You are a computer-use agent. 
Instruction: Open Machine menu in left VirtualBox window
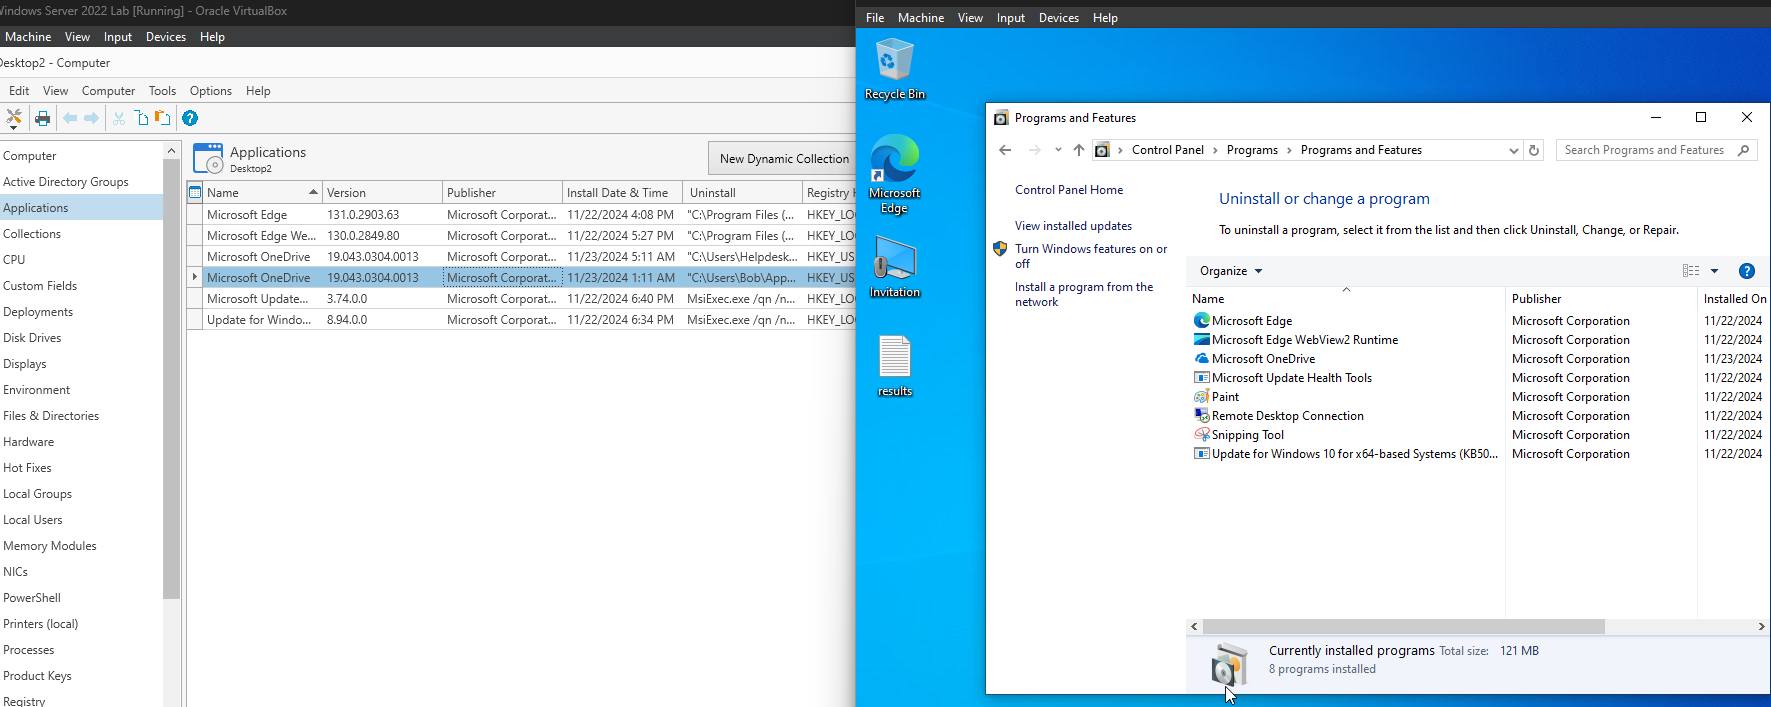(x=28, y=37)
